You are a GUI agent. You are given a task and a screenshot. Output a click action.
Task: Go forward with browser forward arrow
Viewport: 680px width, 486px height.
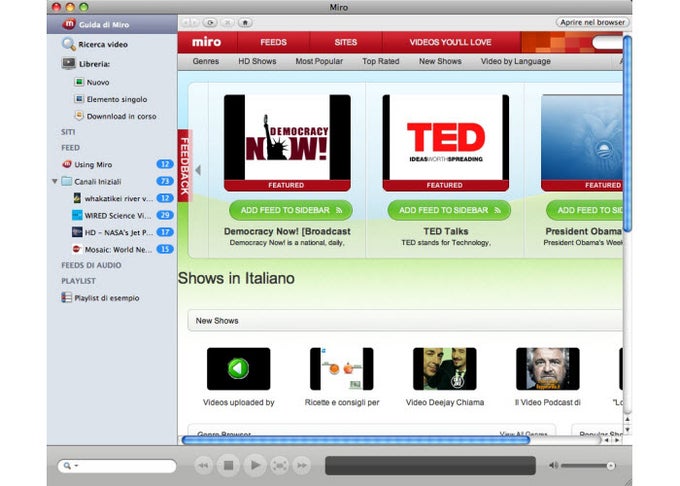coord(196,22)
